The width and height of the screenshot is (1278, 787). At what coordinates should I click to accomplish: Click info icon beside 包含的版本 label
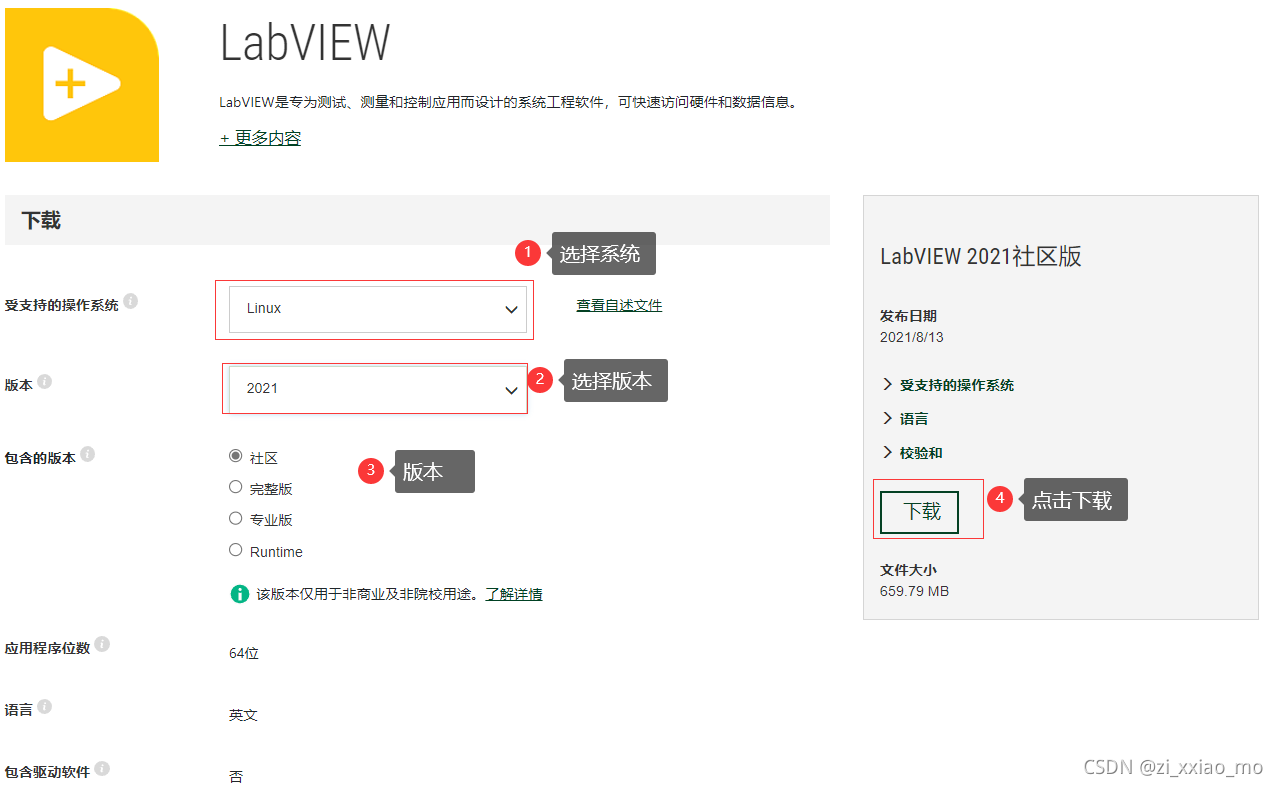click(88, 454)
